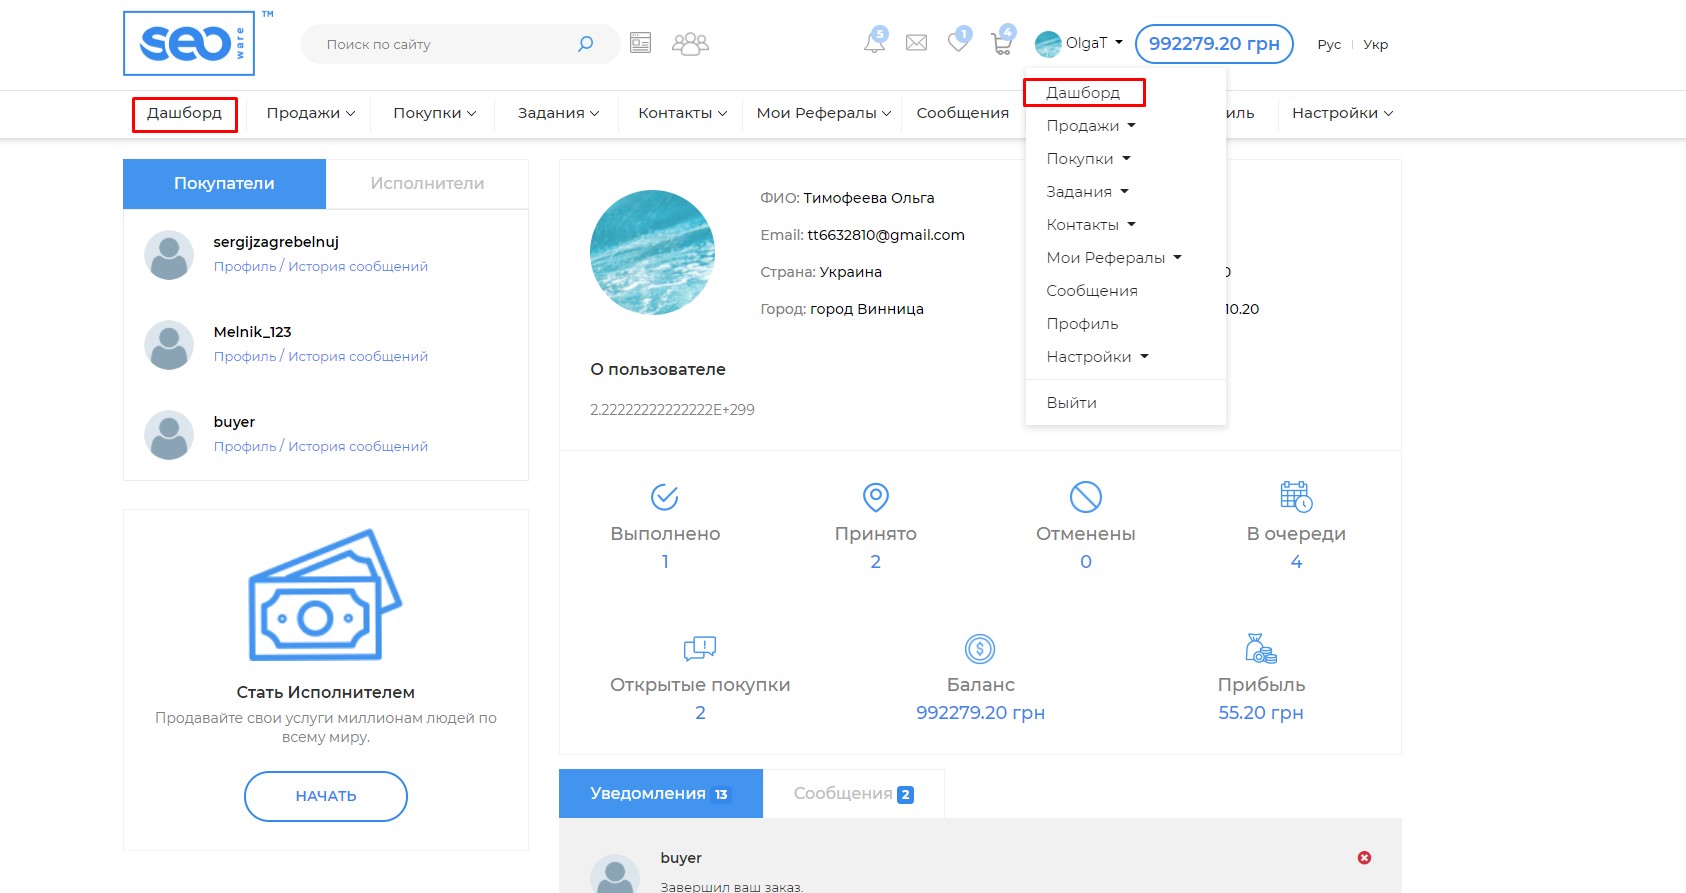Expand the Продажи menu in navigation bar
Image resolution: width=1686 pixels, height=893 pixels.
pos(310,113)
